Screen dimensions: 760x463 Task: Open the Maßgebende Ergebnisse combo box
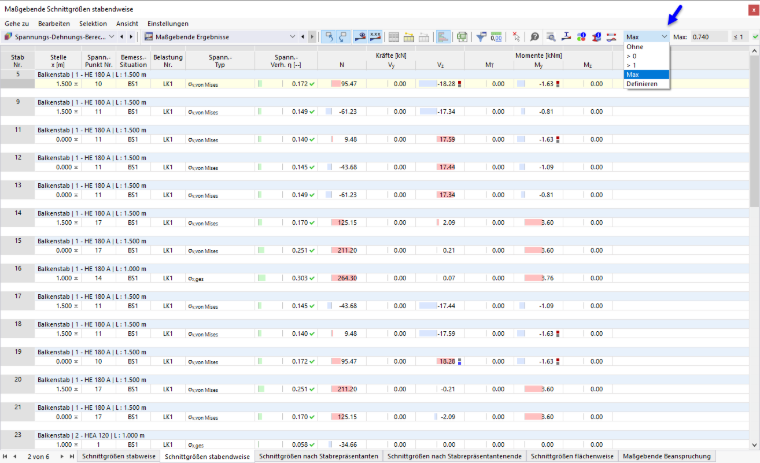coord(220,37)
